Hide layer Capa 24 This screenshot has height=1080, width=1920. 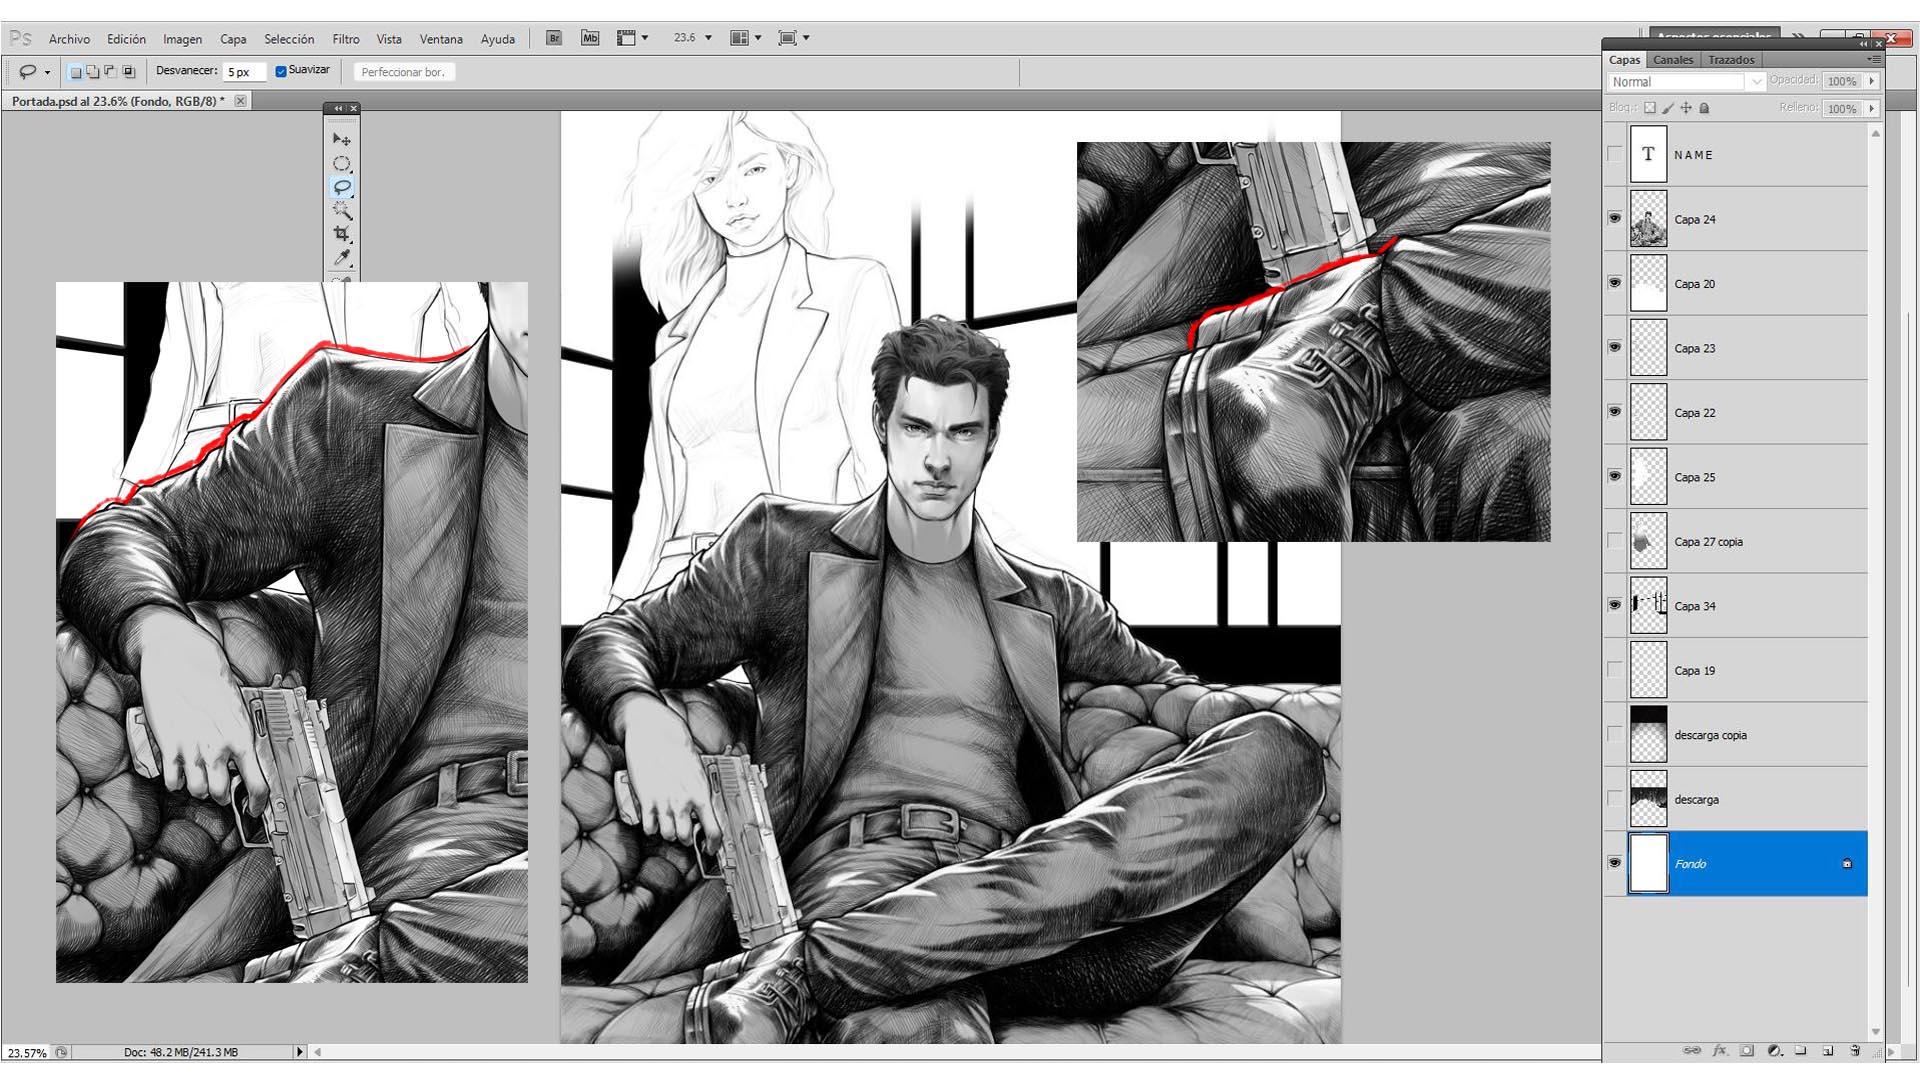coord(1615,218)
